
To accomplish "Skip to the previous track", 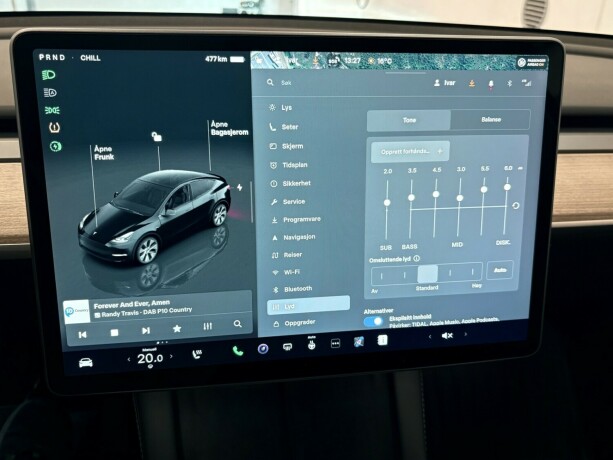I will click(x=82, y=335).
